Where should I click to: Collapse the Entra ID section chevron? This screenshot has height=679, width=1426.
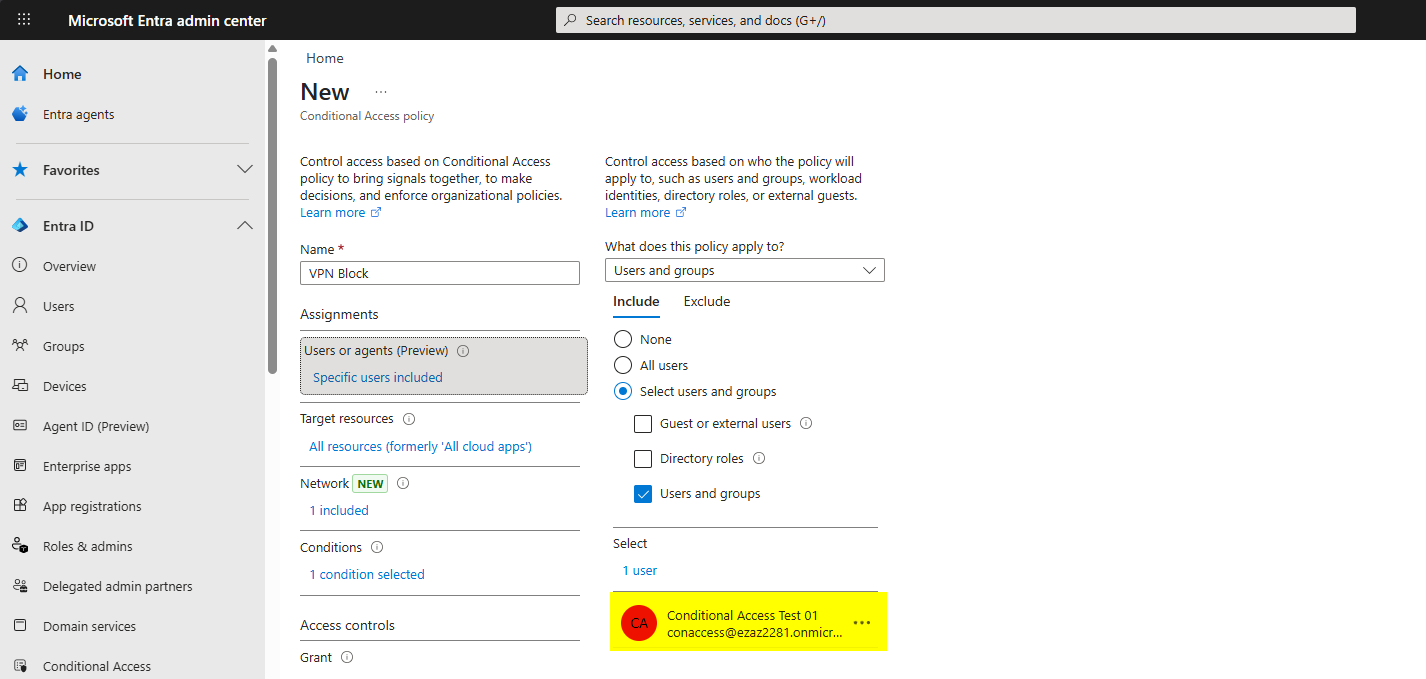click(245, 226)
